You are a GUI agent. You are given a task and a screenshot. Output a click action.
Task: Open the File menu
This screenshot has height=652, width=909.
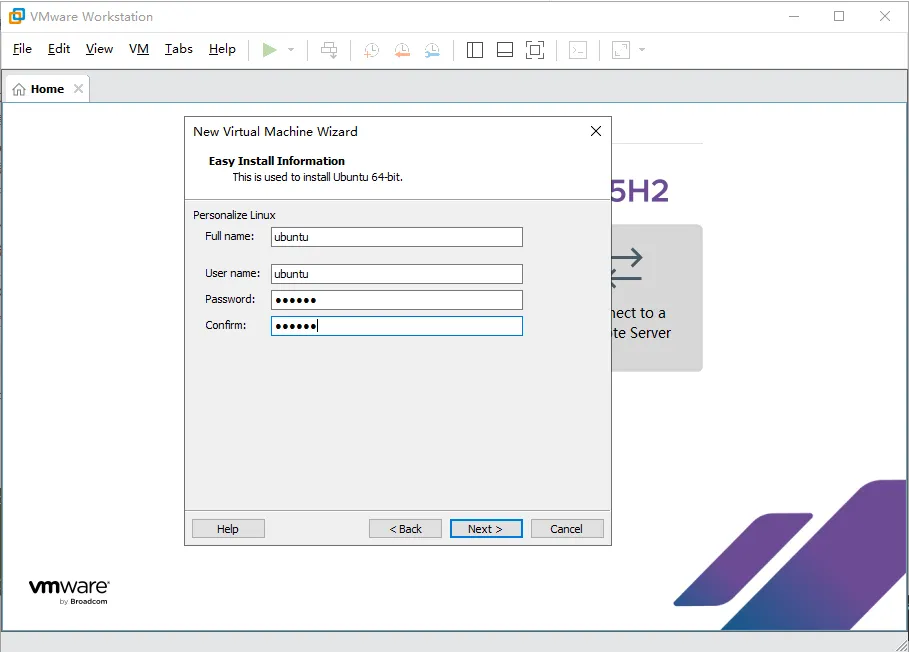coord(22,49)
